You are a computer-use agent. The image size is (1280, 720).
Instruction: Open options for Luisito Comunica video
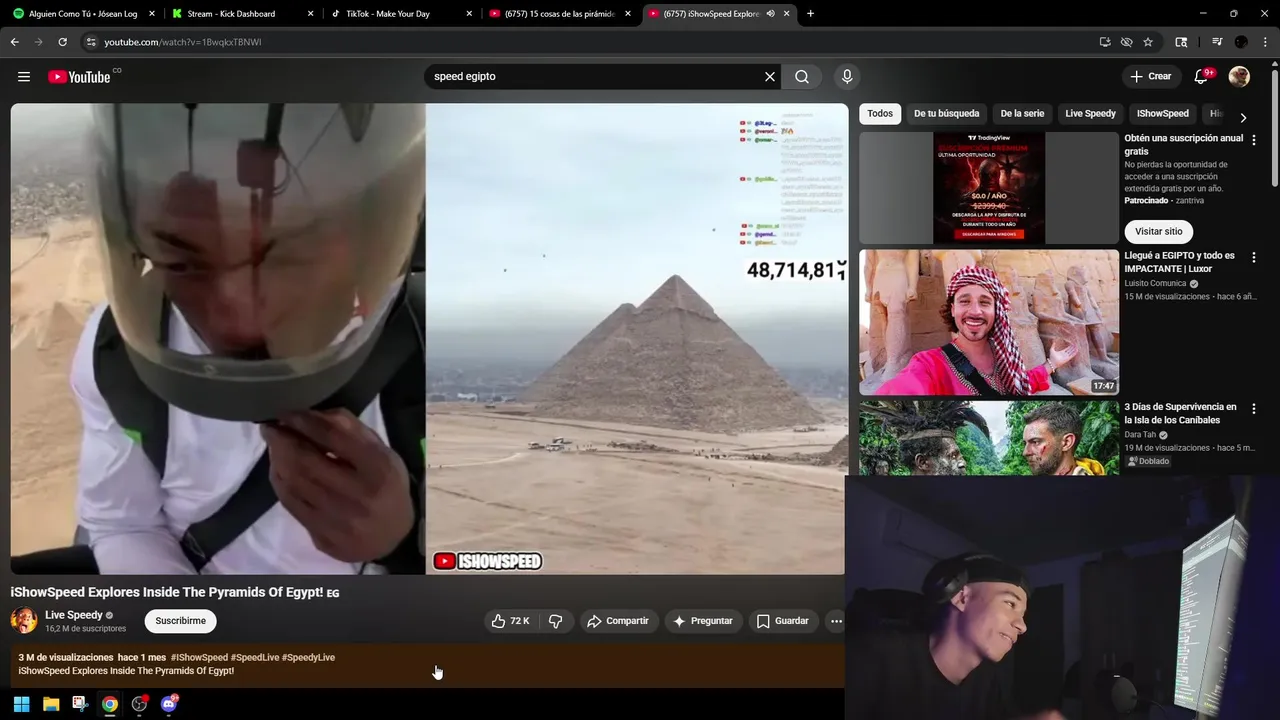(1254, 258)
